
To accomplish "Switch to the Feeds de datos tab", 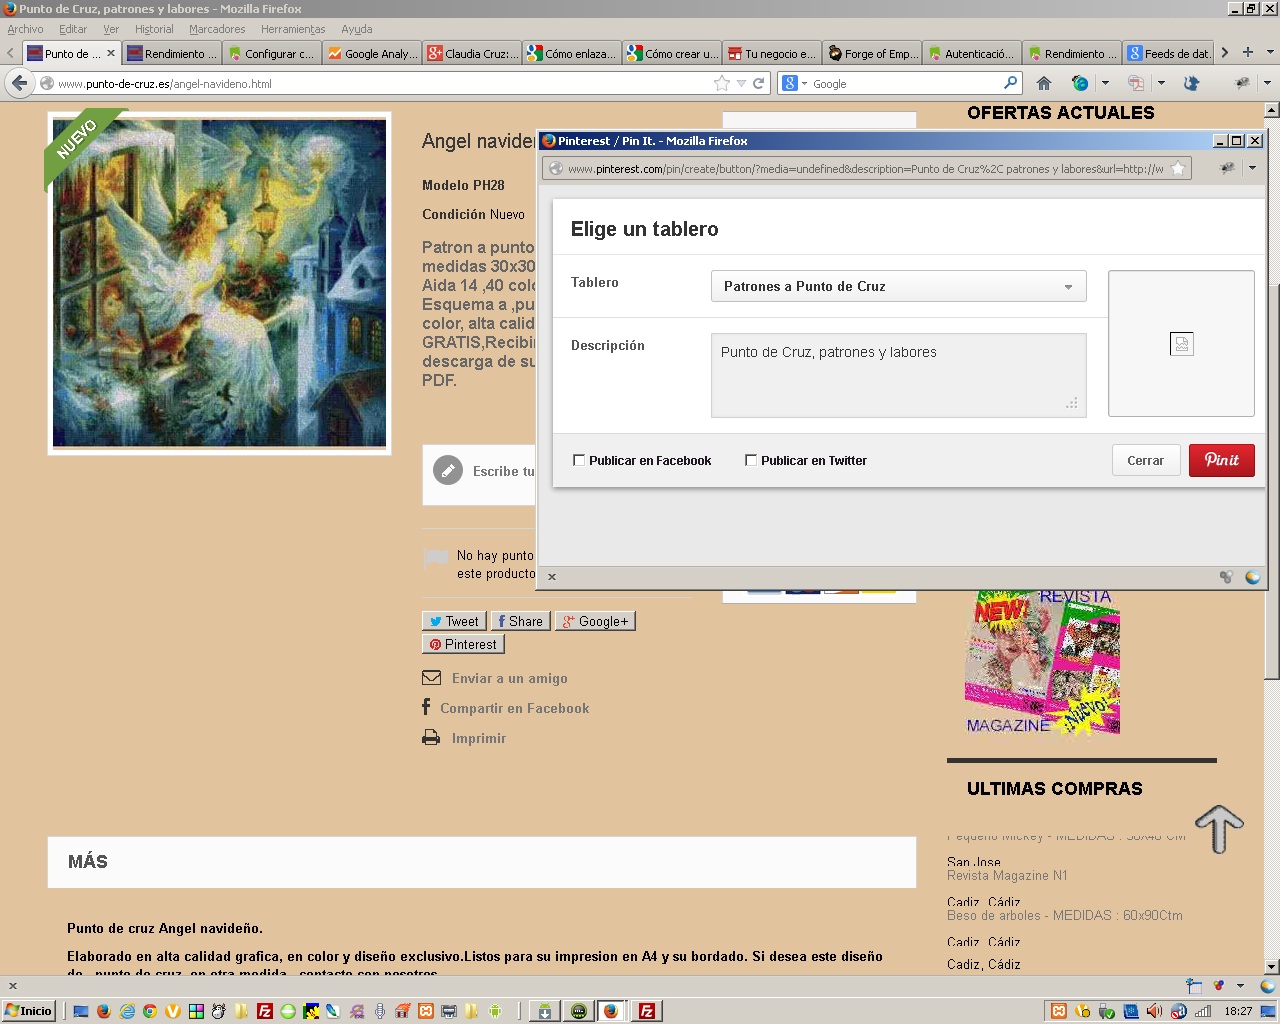I will point(1170,53).
